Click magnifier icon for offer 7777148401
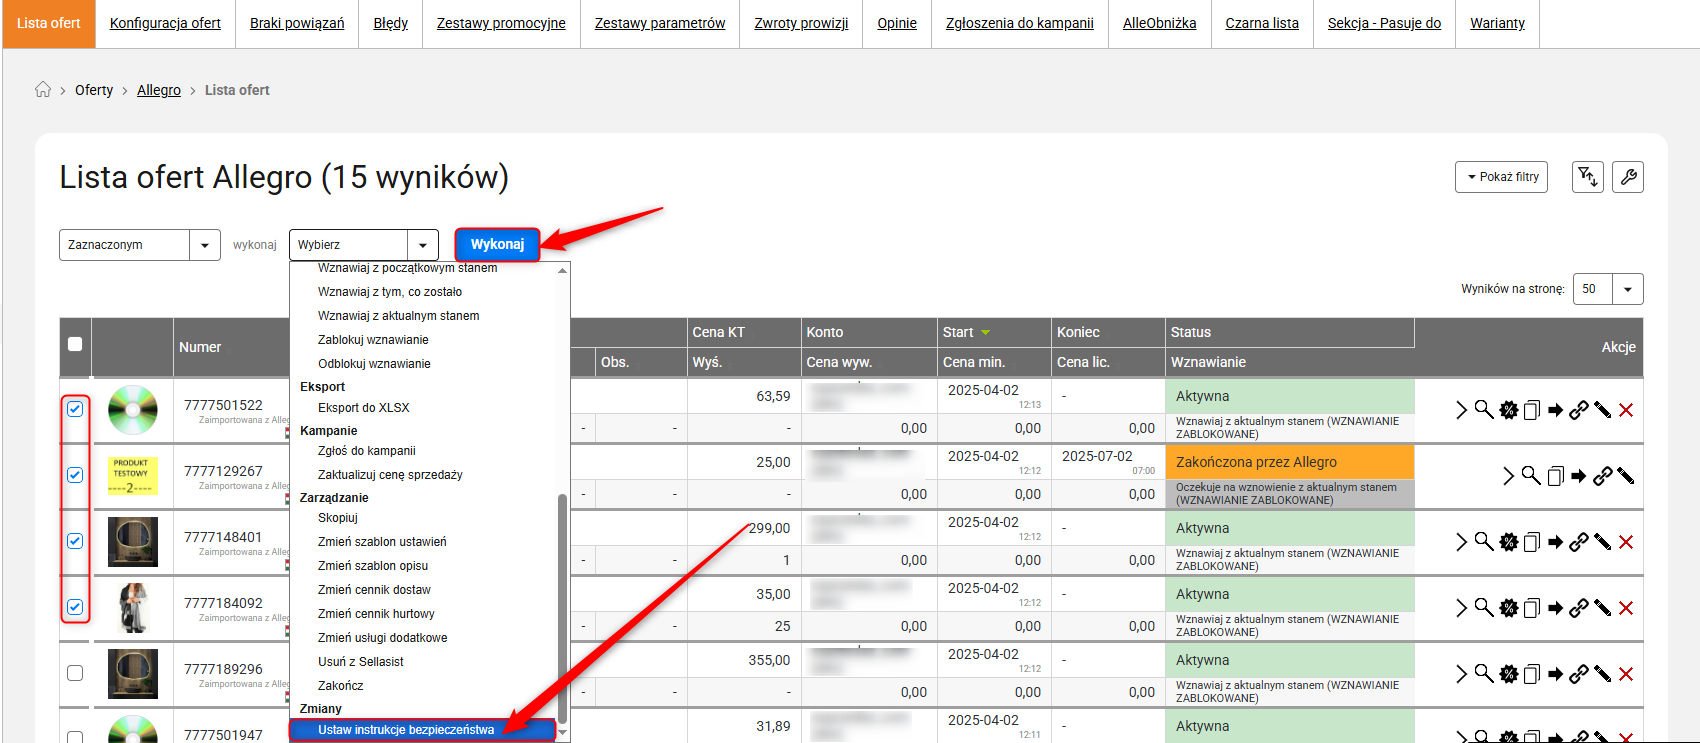The height and width of the screenshot is (743, 1700). [1484, 541]
